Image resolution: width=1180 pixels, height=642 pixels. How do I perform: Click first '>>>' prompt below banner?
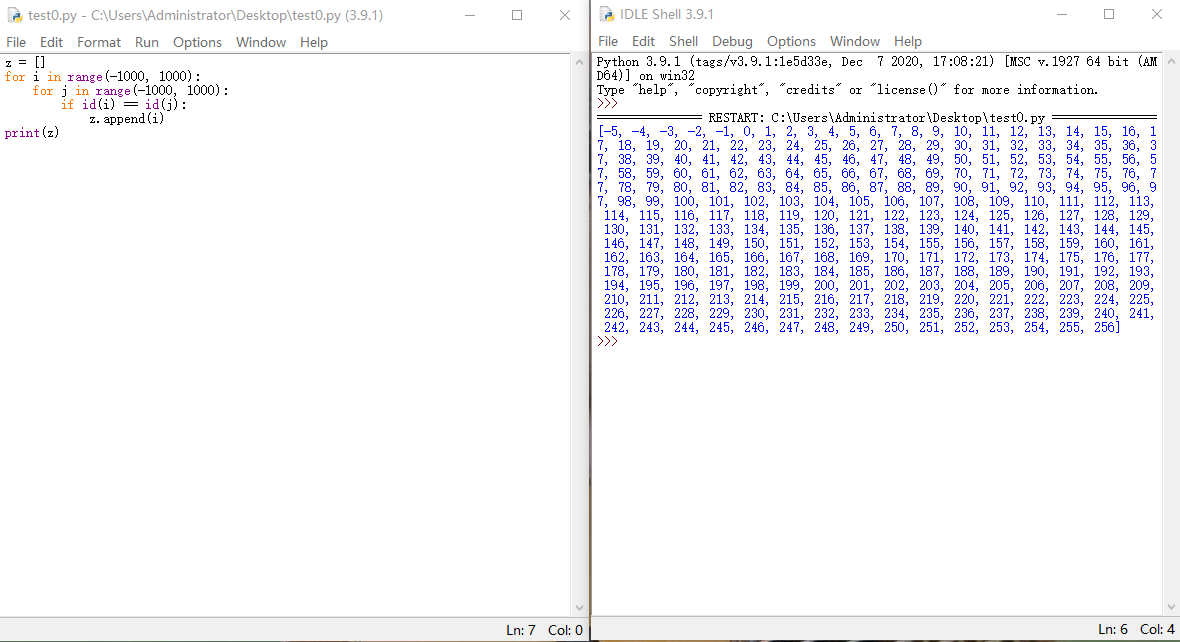click(x=607, y=104)
